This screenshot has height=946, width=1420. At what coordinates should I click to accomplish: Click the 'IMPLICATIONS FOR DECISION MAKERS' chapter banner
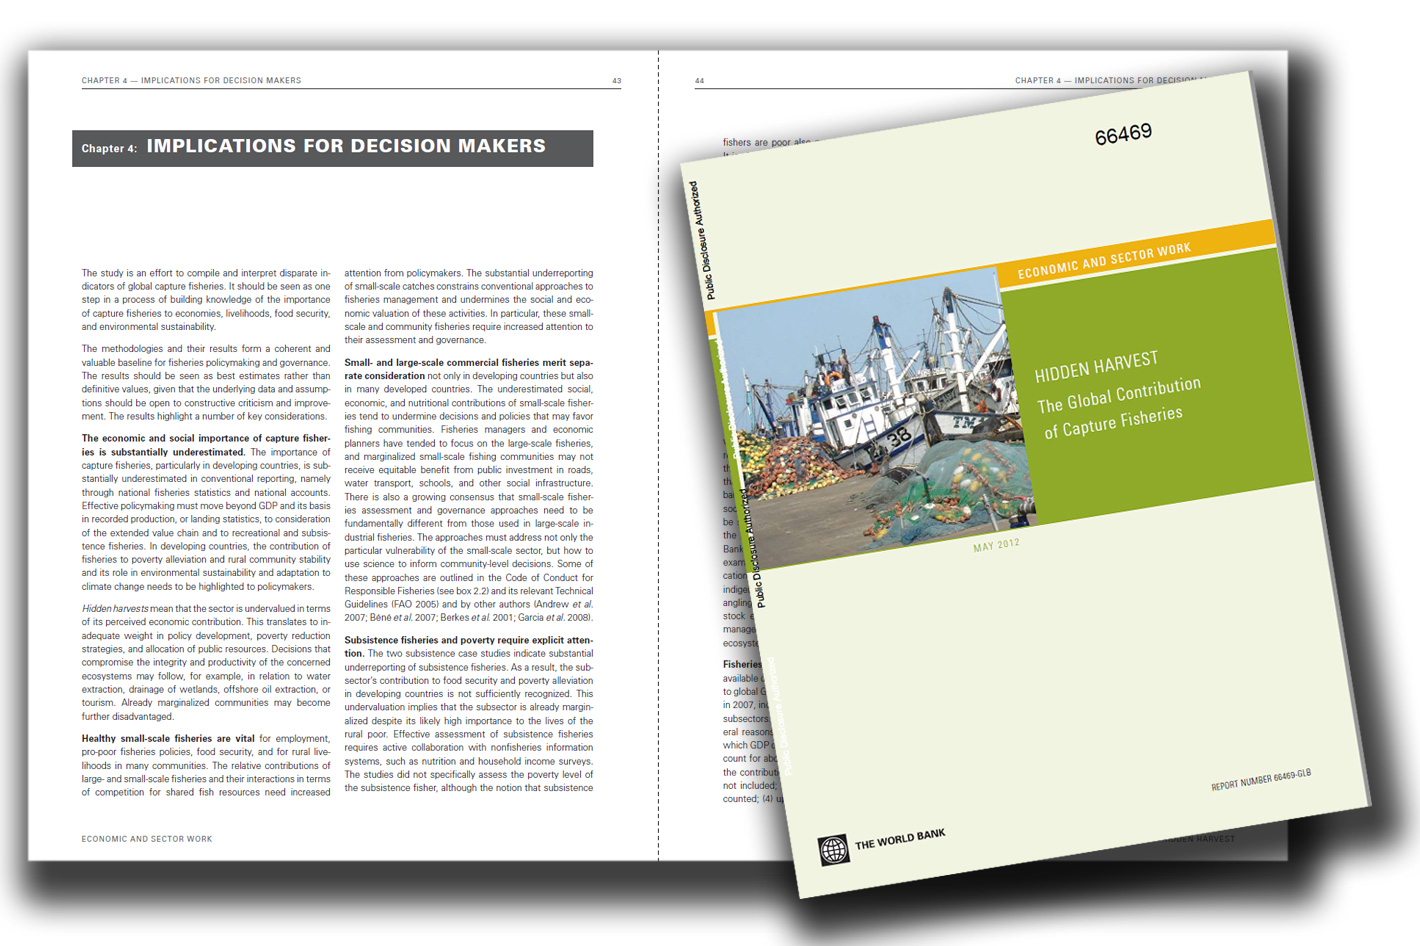pyautogui.click(x=333, y=148)
